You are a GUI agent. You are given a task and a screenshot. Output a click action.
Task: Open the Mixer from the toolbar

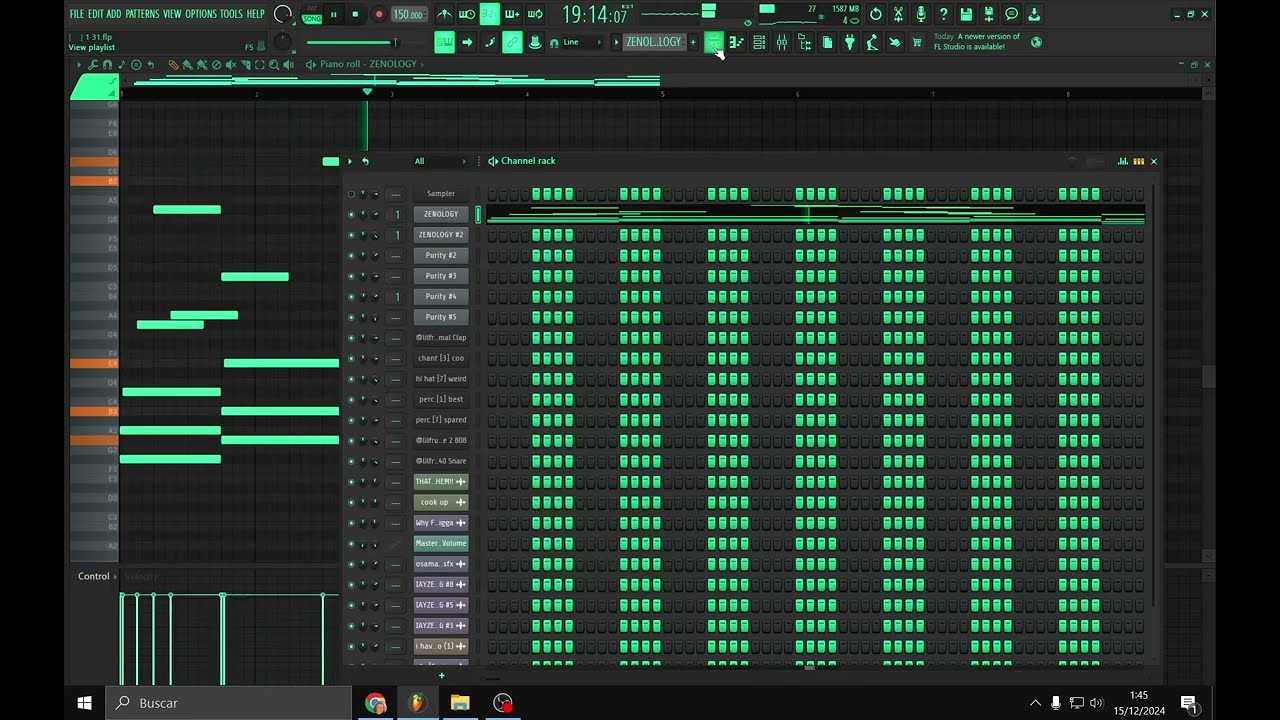[x=782, y=42]
